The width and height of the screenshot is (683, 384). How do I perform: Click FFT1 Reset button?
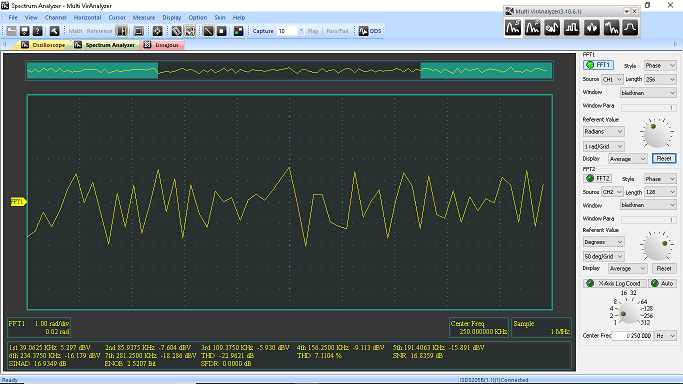coord(664,158)
